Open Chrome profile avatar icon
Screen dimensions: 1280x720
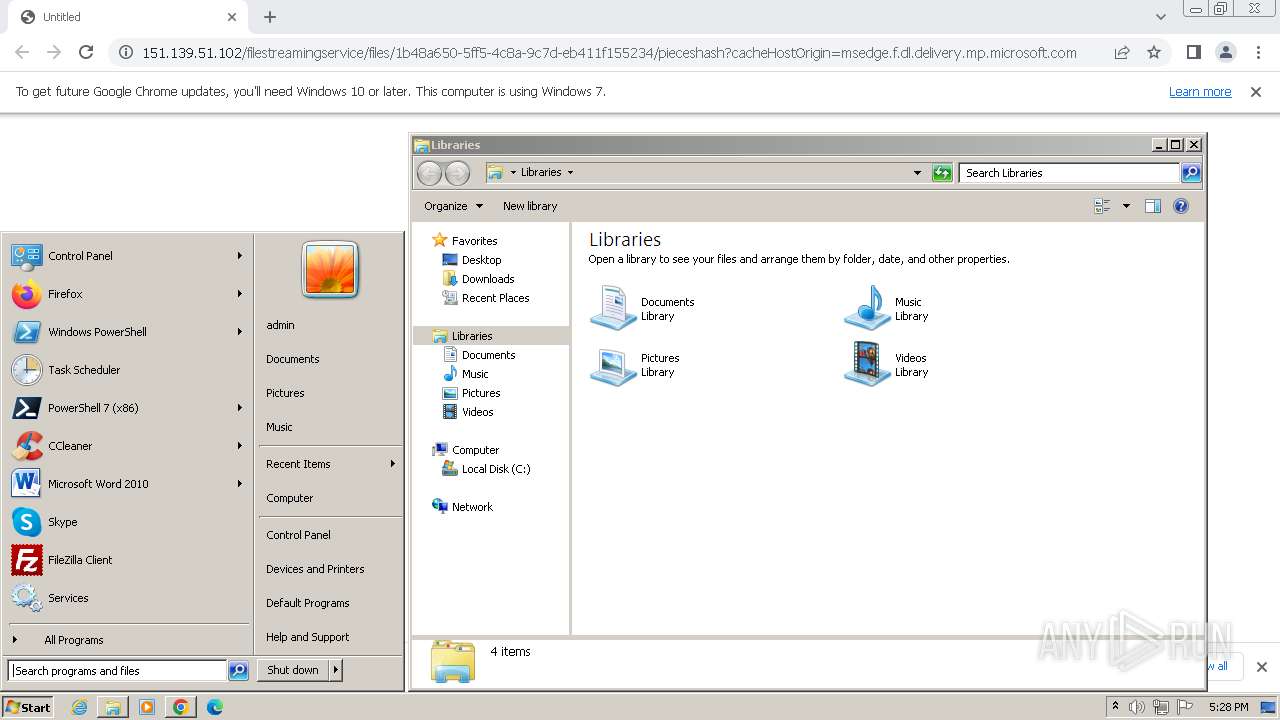click(1226, 52)
